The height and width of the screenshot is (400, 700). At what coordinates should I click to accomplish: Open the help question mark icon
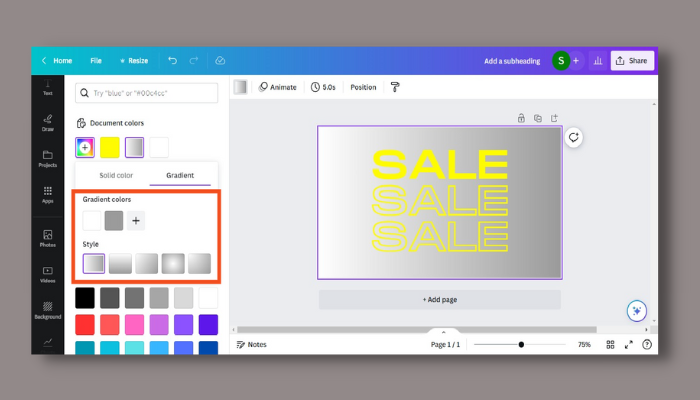click(x=647, y=345)
